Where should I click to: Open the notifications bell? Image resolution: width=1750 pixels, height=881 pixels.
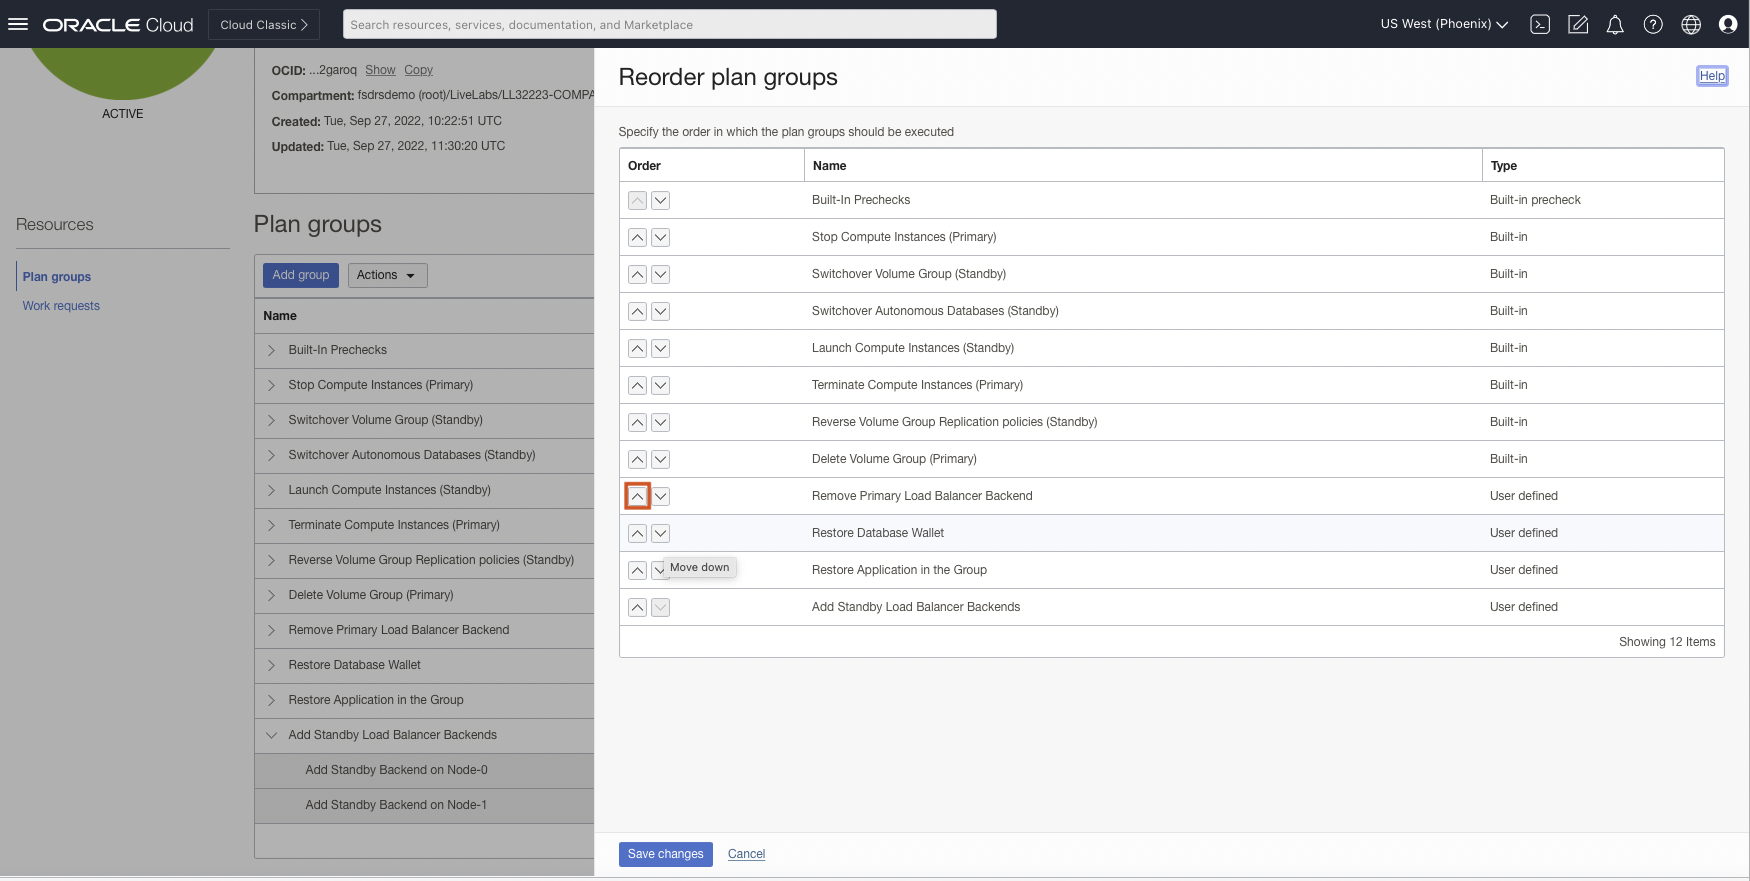tap(1615, 25)
